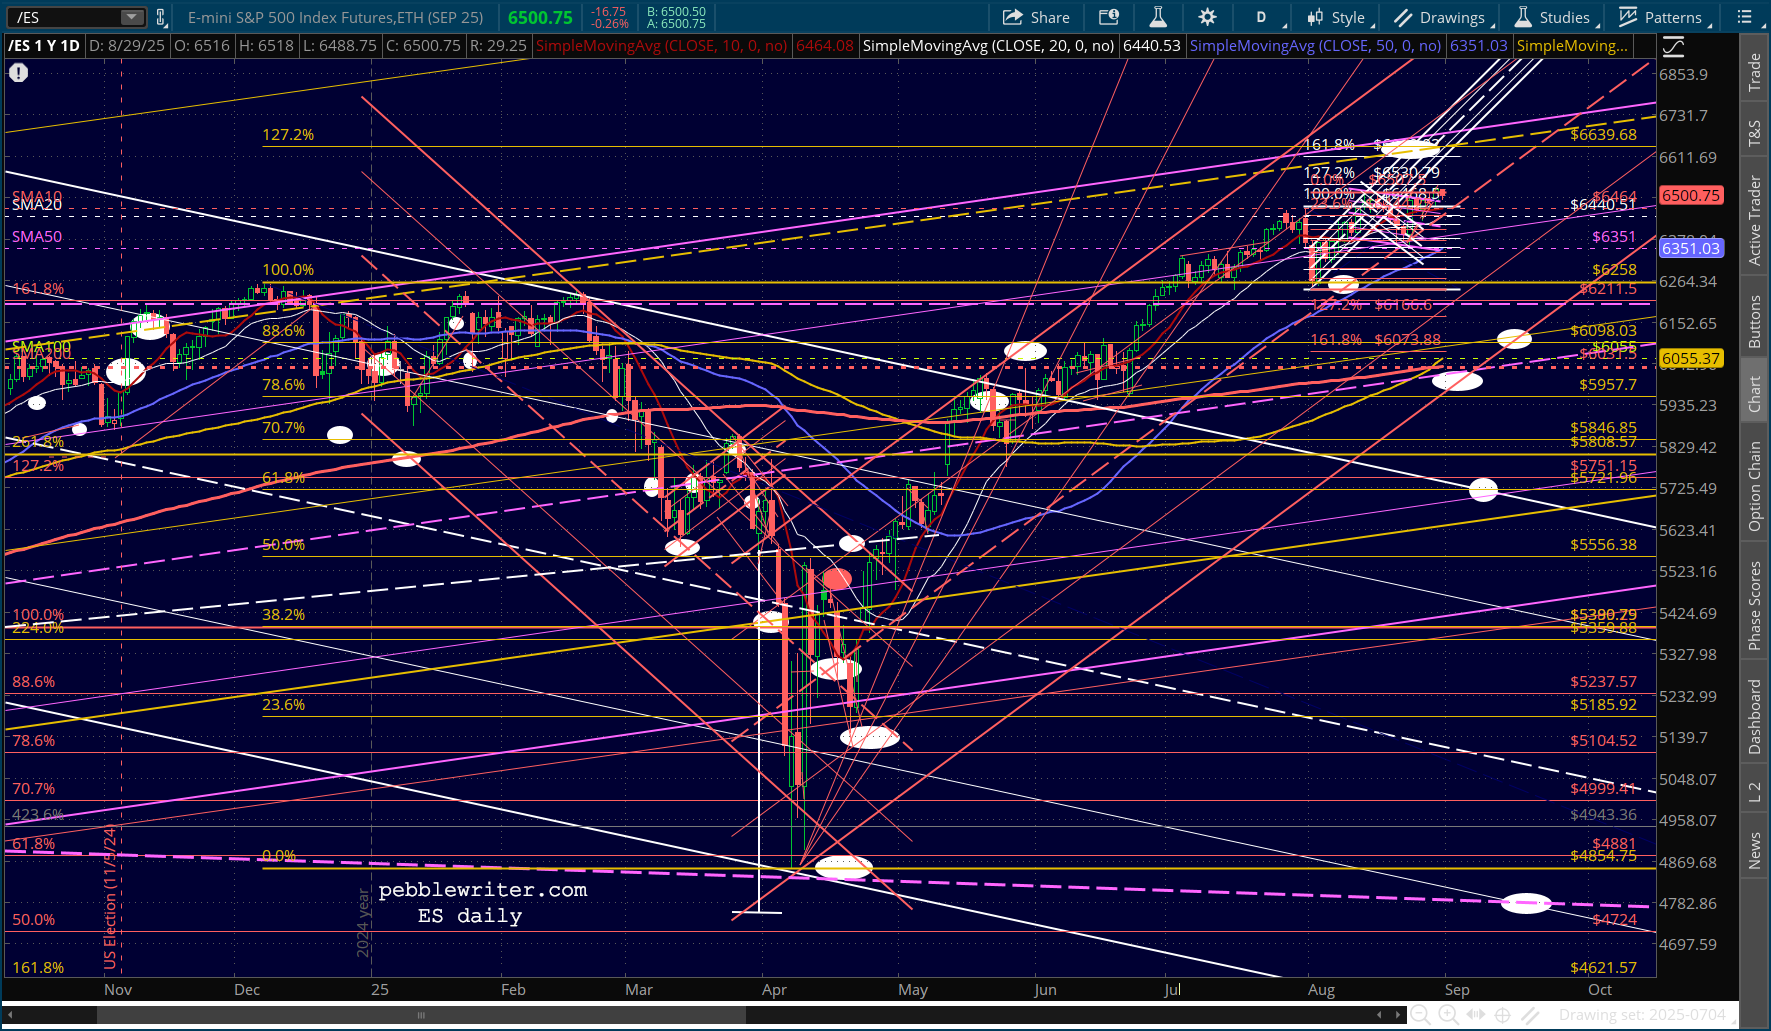
Task: Switch to the Option Chain sidebar tab
Action: [x=1754, y=487]
